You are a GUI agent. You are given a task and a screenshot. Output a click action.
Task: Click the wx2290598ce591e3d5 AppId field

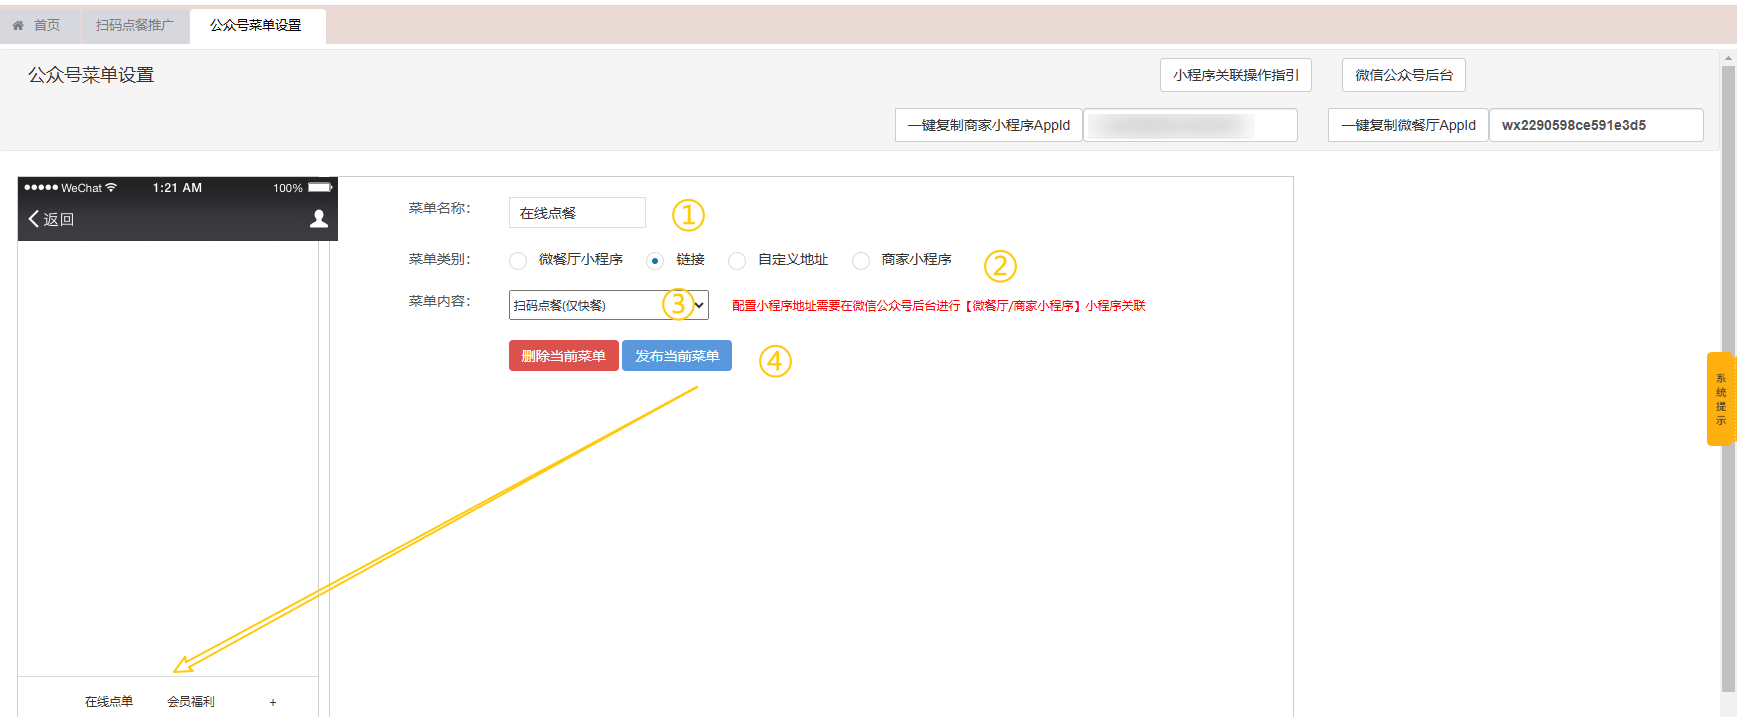[x=1596, y=125]
